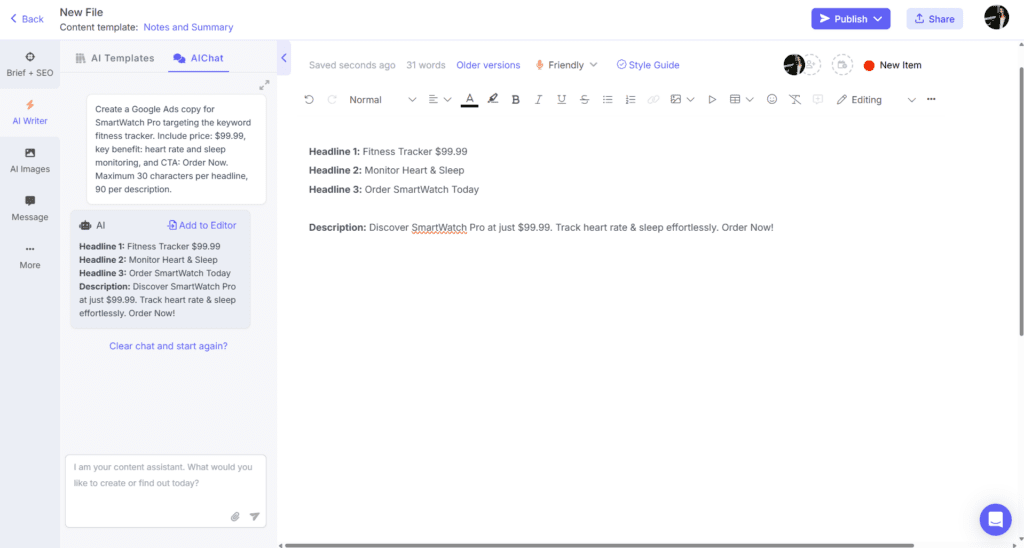Screen dimensions: 1024x548
Task: Open the AI Images sidebar item
Action: (30, 161)
